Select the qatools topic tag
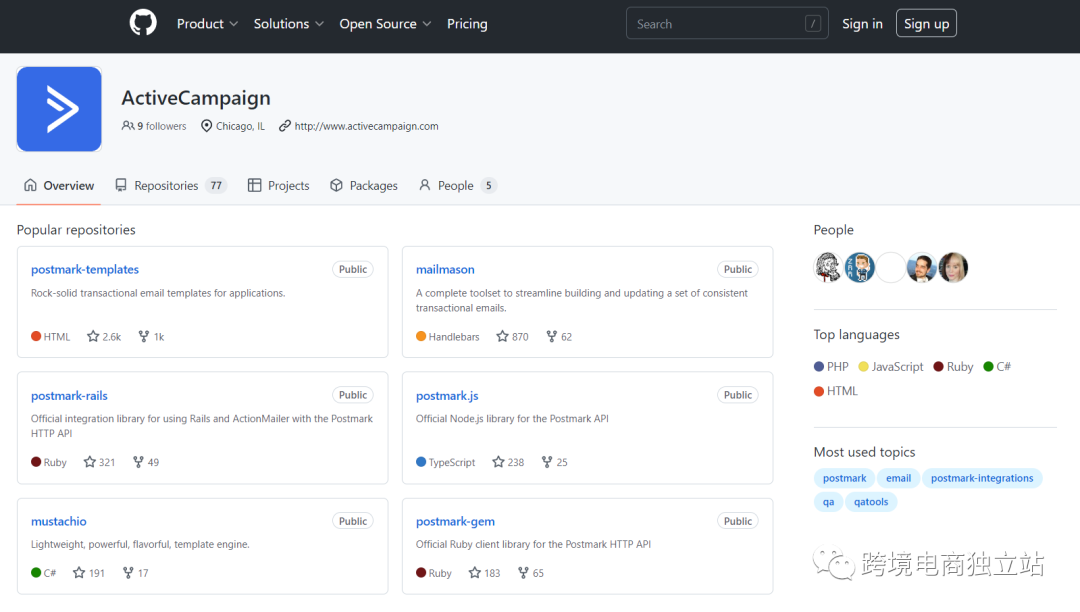The width and height of the screenshot is (1080, 612). click(x=871, y=501)
